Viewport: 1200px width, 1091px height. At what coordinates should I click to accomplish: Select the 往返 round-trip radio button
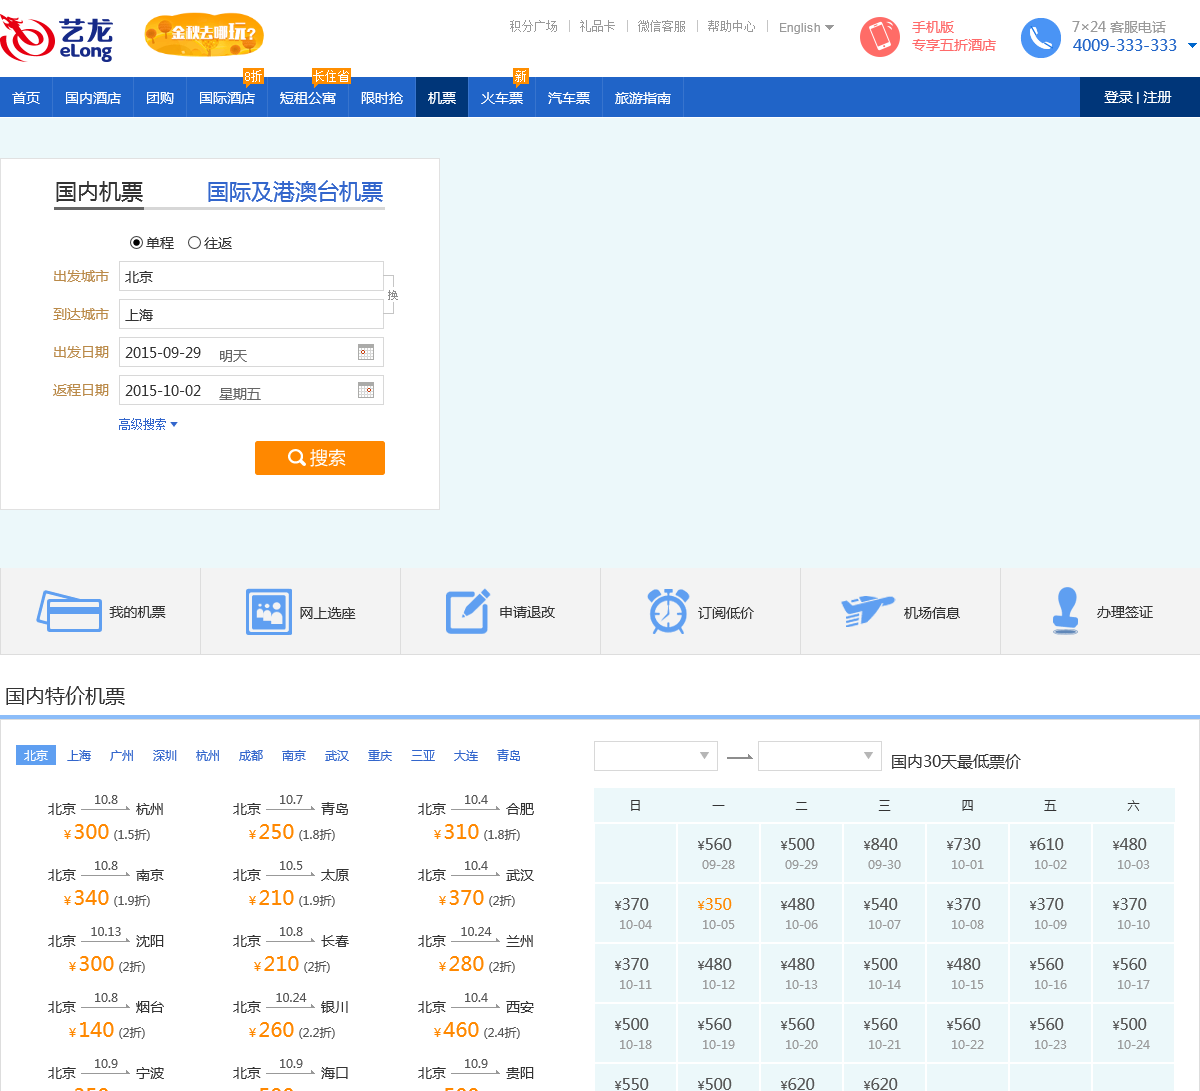pos(194,243)
